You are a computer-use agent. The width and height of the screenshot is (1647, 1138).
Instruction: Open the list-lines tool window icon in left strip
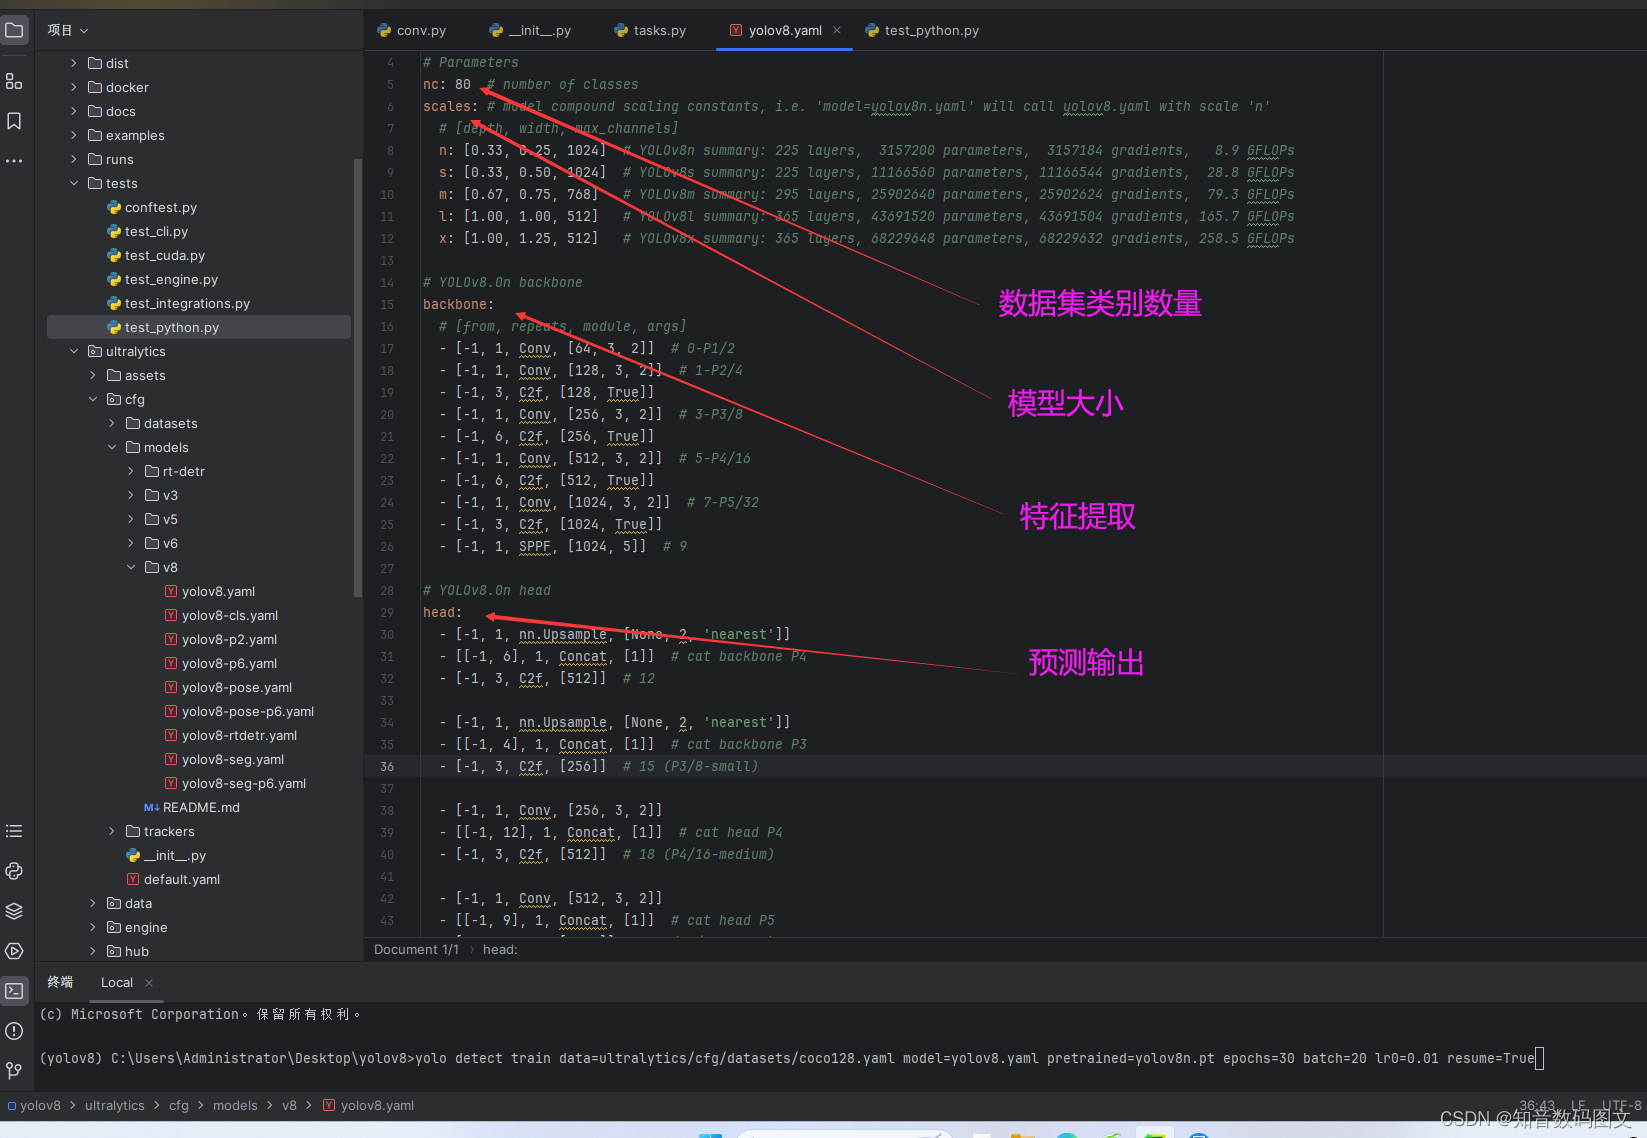[14, 831]
